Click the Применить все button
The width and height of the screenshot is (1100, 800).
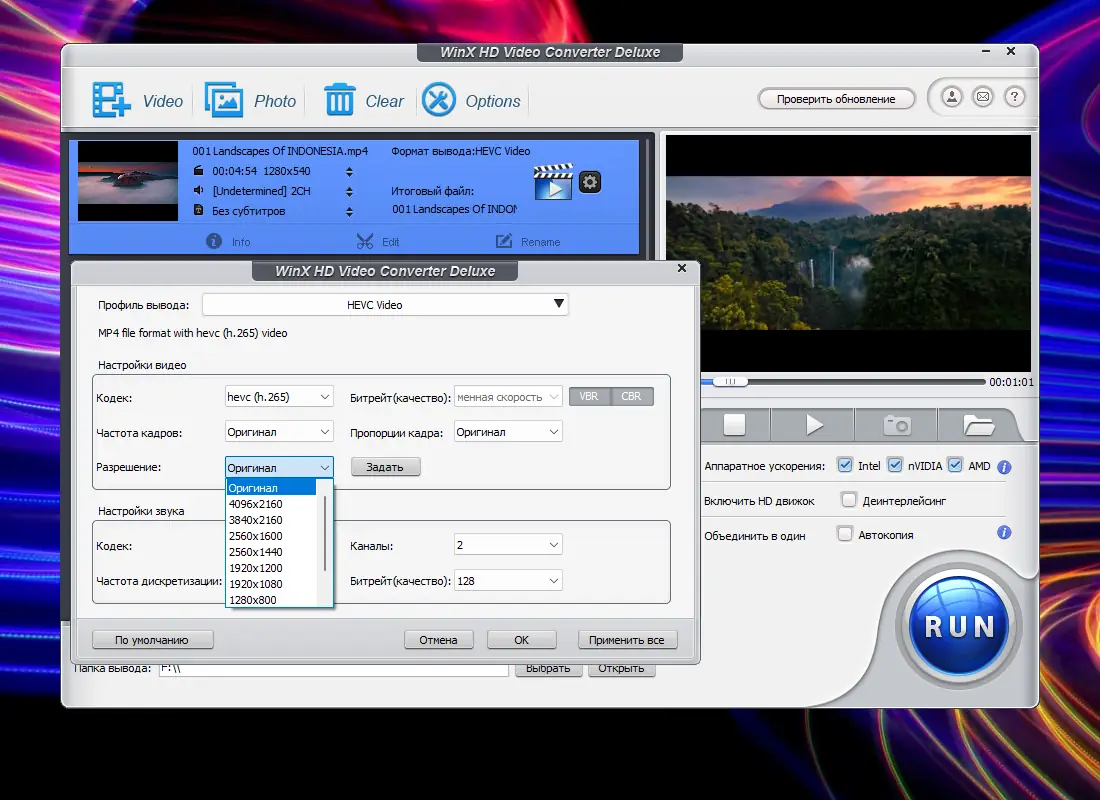pos(627,640)
